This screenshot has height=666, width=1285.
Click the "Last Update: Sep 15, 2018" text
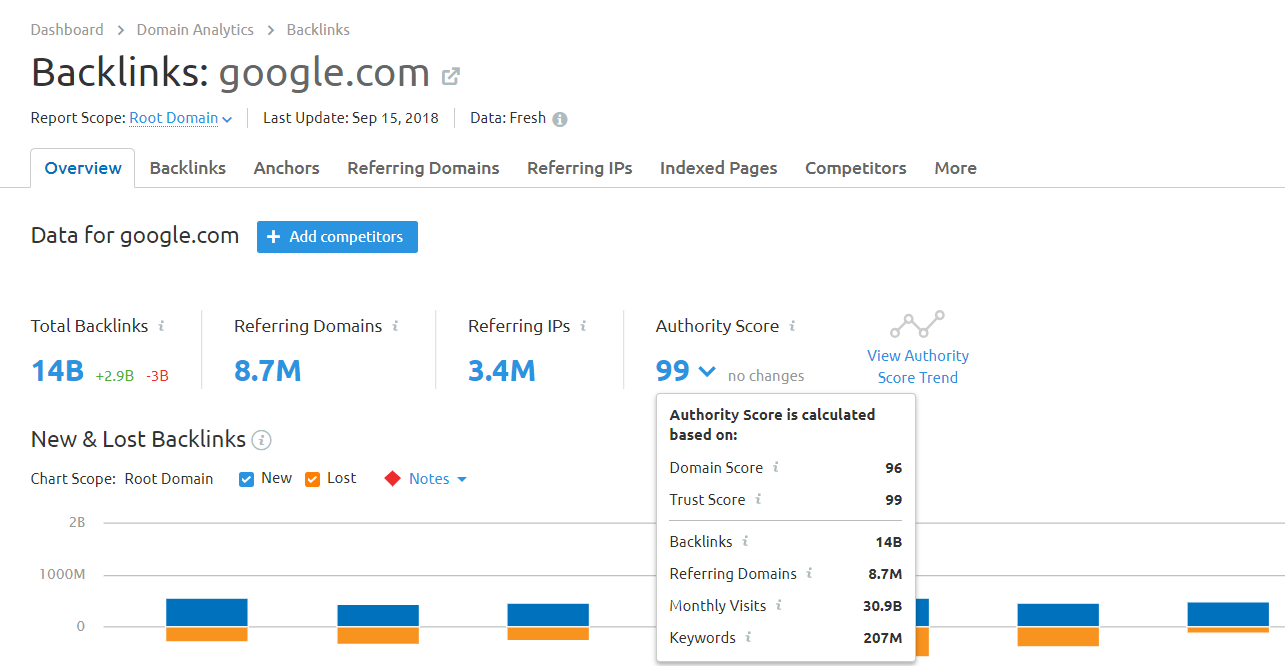click(x=351, y=118)
